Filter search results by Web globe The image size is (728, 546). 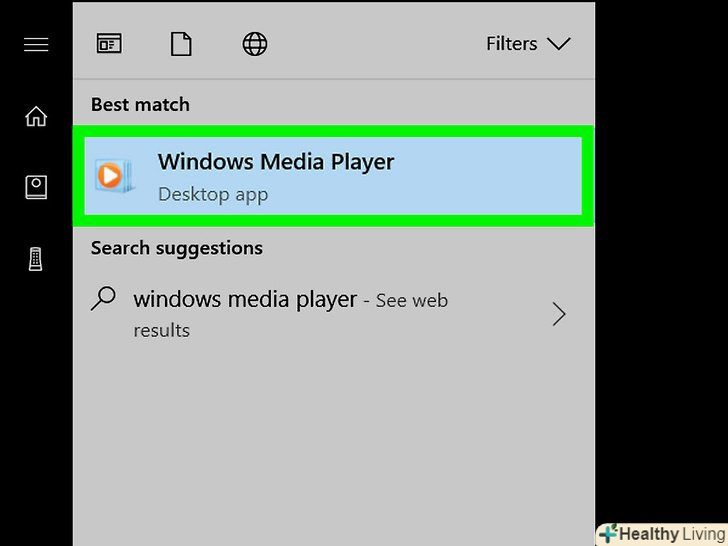tap(254, 44)
